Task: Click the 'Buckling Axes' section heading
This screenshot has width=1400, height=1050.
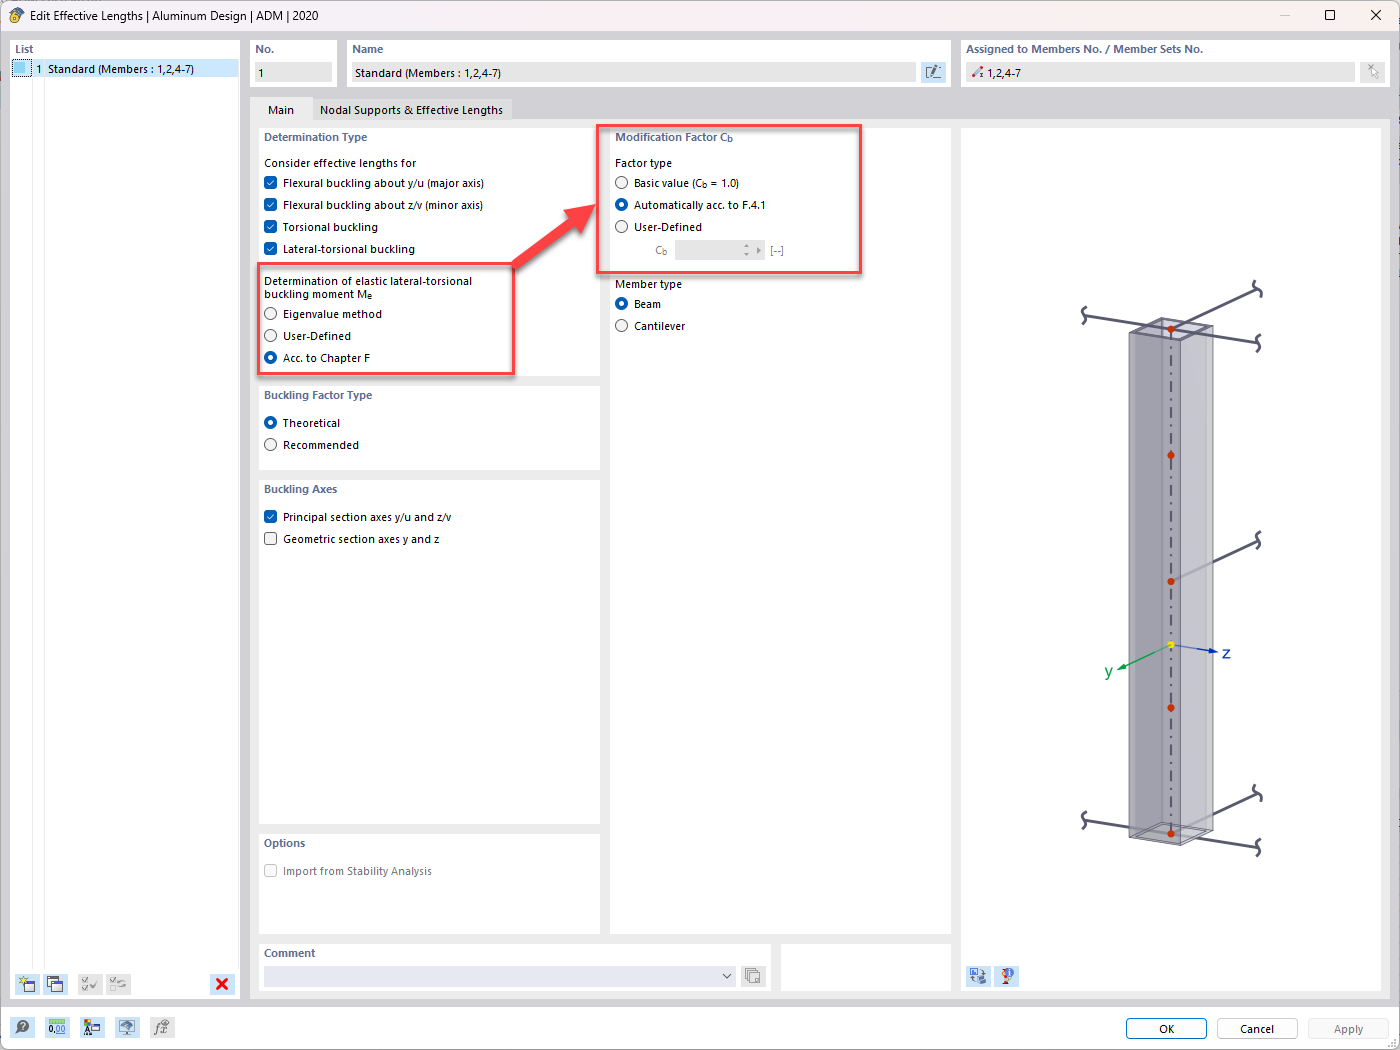Action: click(300, 489)
